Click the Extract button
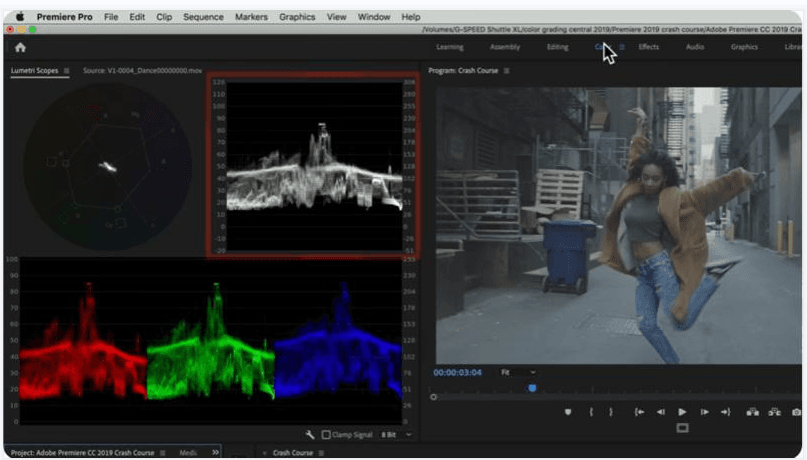This screenshot has height=460, width=807. (x=775, y=412)
